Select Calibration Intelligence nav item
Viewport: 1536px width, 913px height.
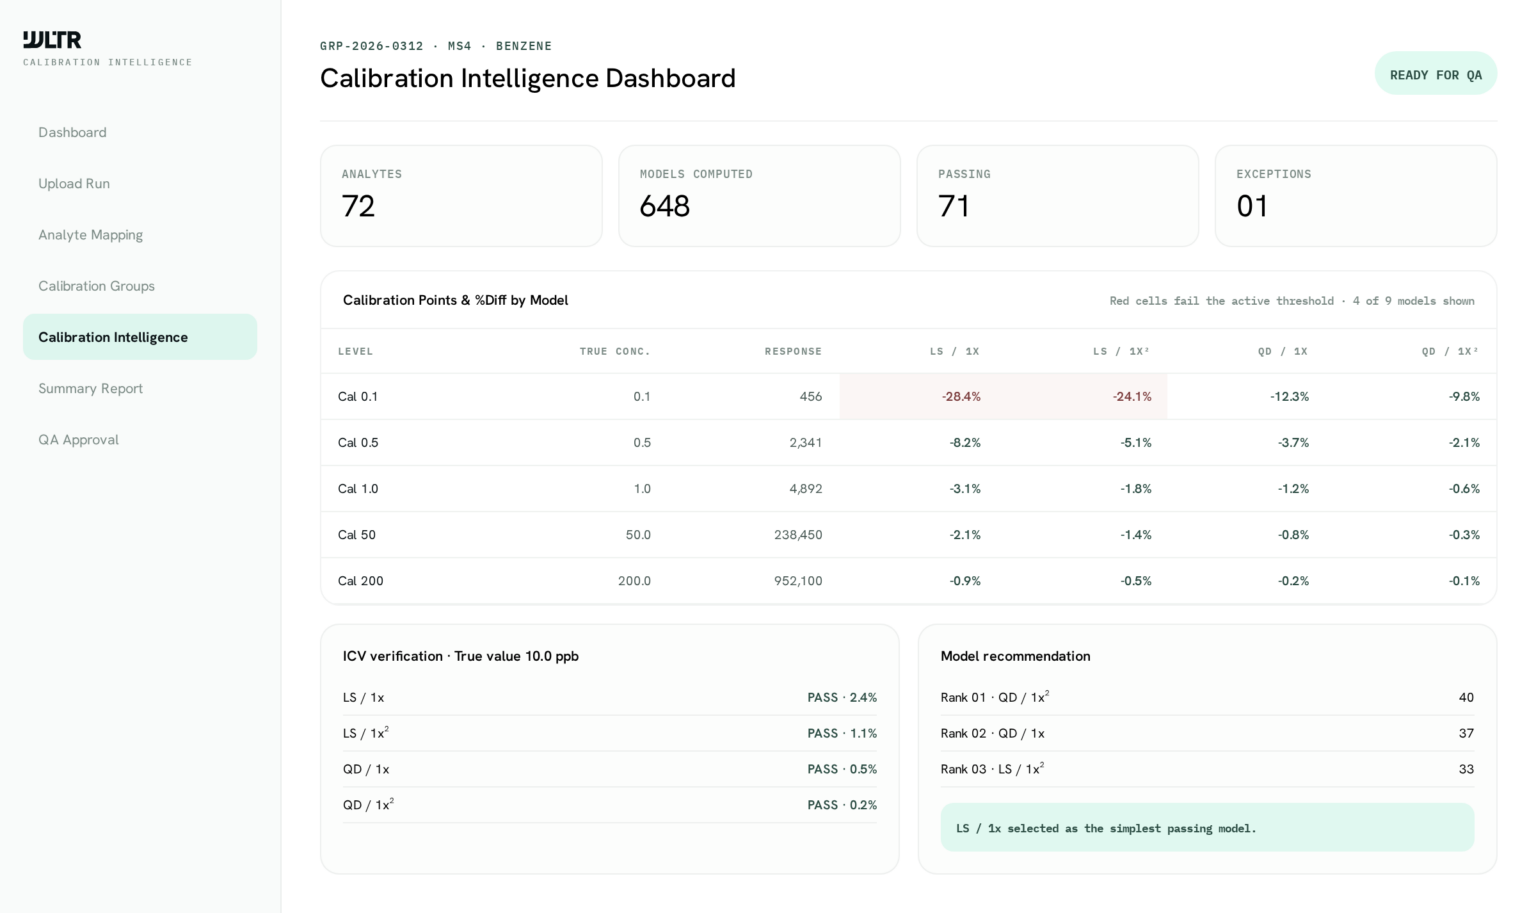point(140,337)
